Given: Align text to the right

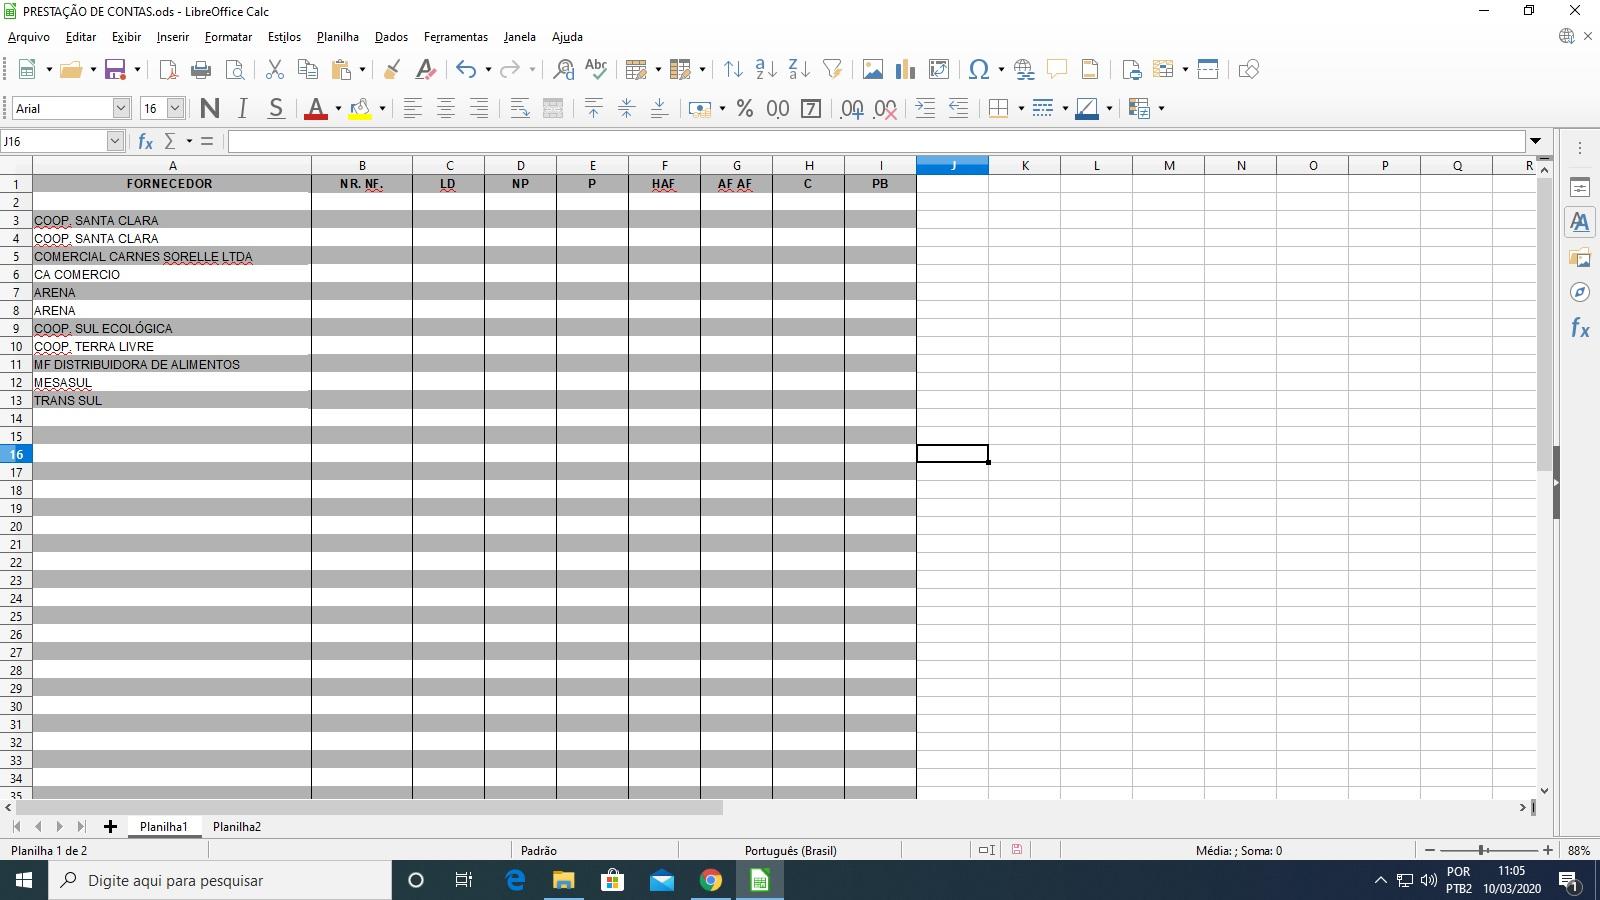Looking at the screenshot, I should click(479, 108).
